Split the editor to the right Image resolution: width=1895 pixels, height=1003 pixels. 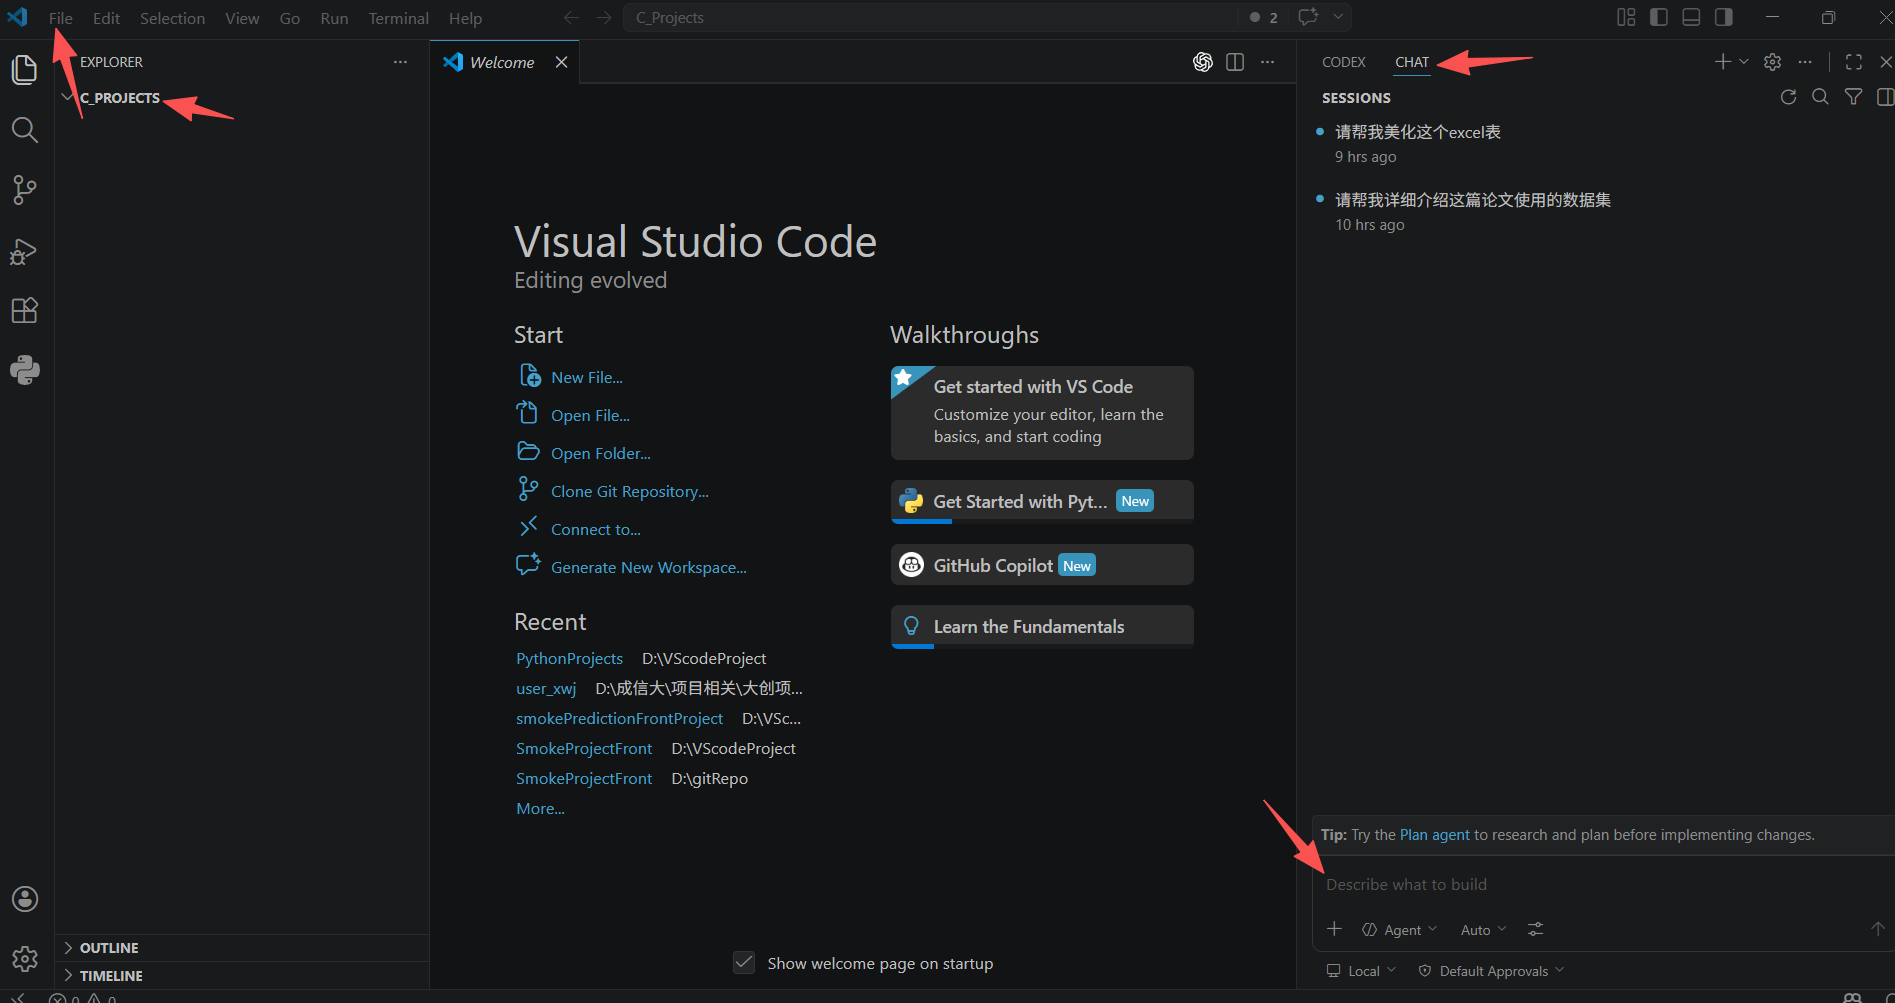click(1235, 62)
